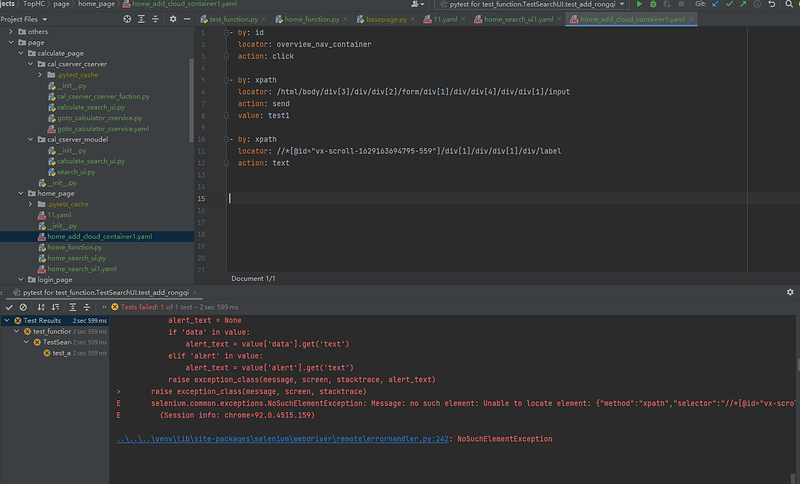
Task: Open Project panel gear options
Action: point(173,19)
